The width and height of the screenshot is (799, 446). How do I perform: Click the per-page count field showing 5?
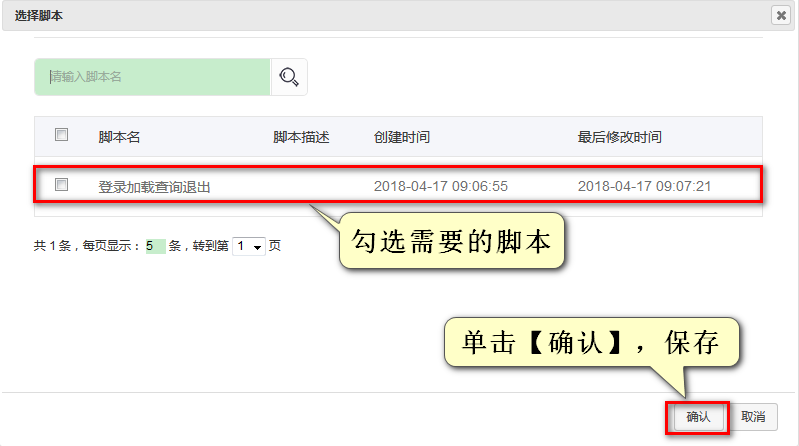point(154,246)
